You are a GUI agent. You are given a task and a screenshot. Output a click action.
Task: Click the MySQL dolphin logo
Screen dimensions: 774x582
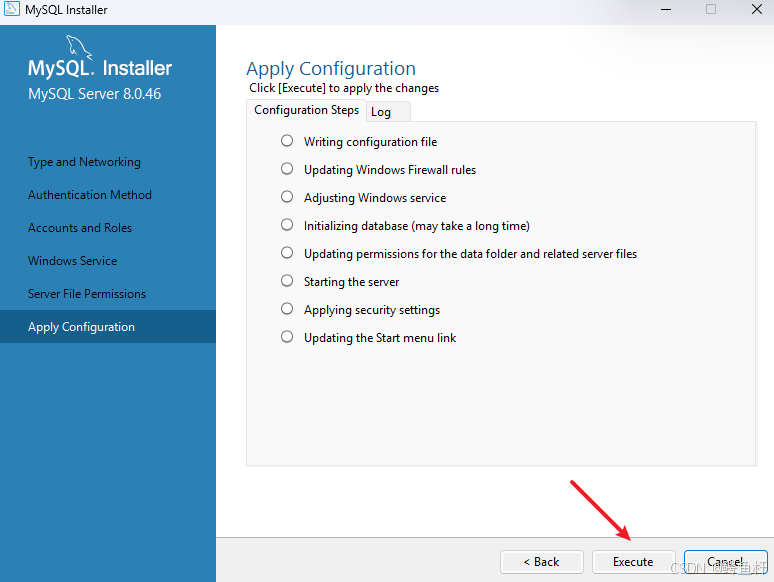(x=79, y=47)
